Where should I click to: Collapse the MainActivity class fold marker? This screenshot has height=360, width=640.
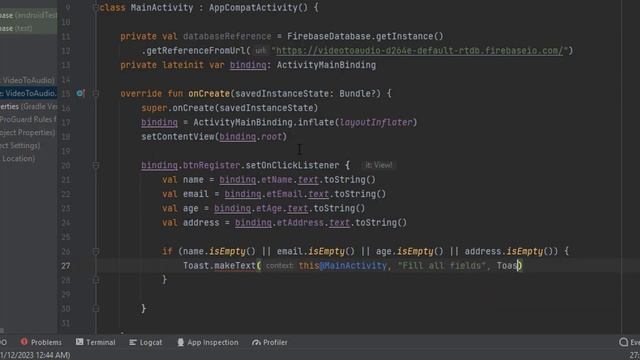coord(96,7)
